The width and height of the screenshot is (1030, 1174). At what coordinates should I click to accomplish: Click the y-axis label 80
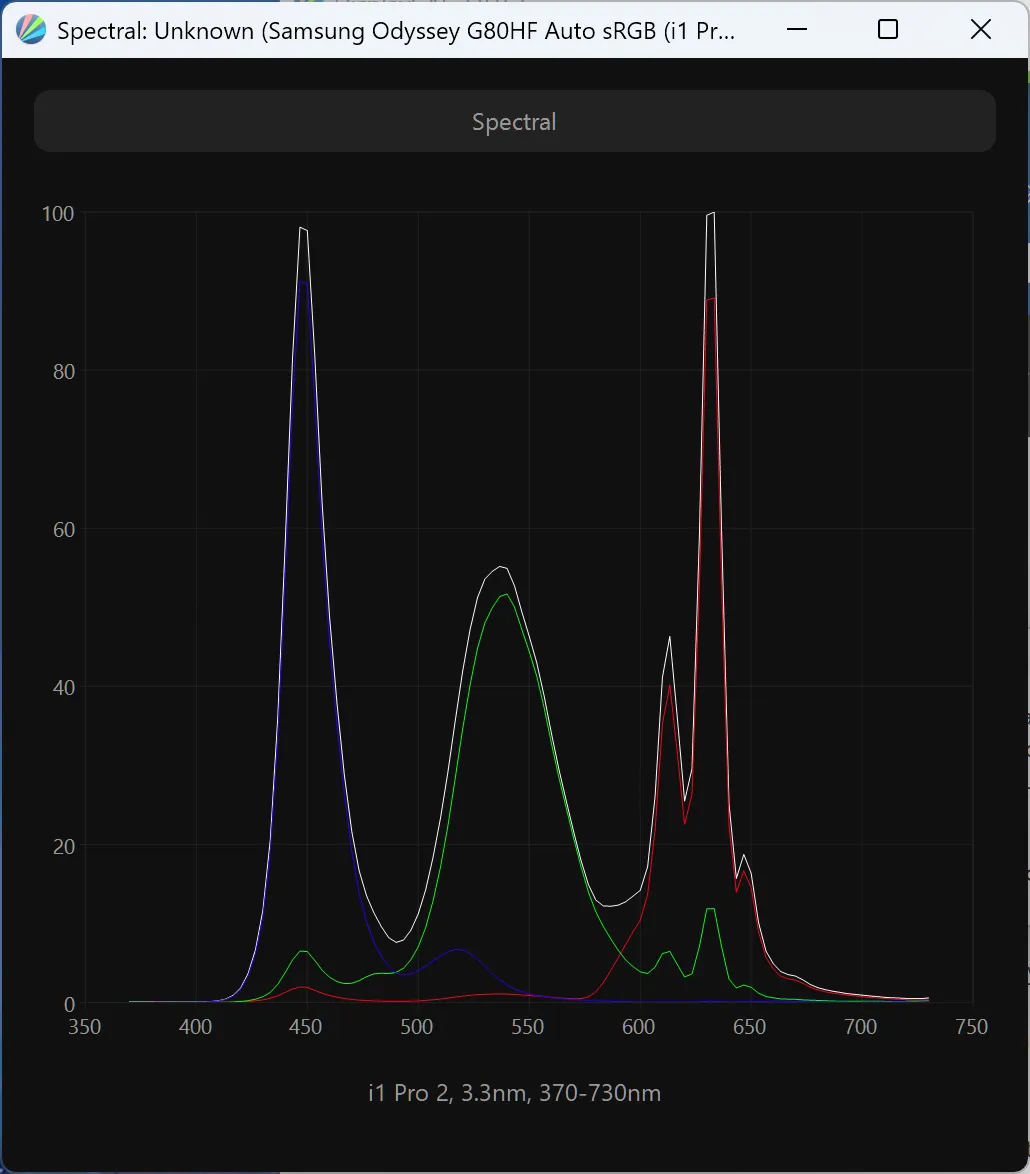tap(64, 372)
